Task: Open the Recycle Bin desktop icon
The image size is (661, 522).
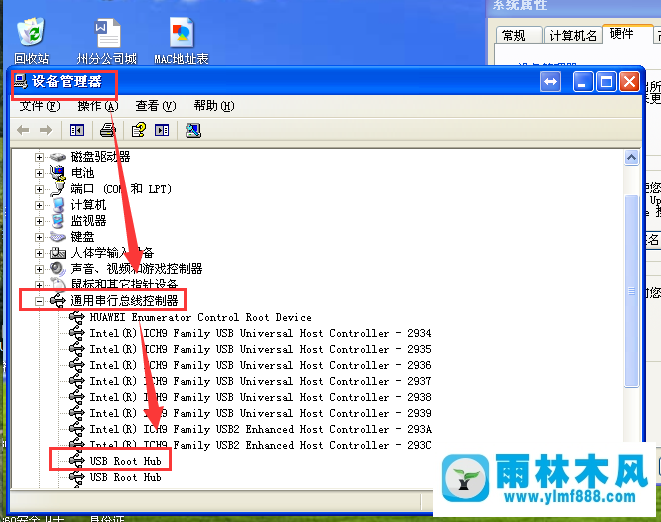Action: coord(31,32)
